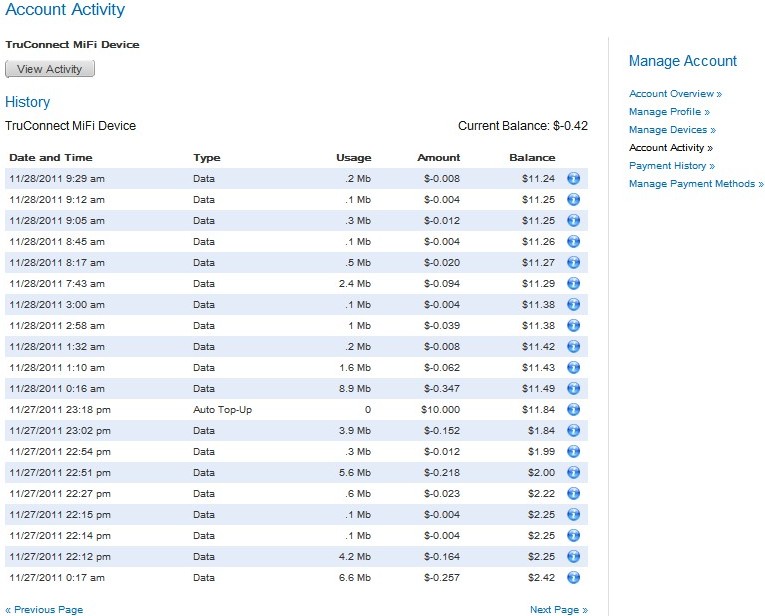This screenshot has height=616, width=765.
Task: Click the Usage column header
Action: click(354, 158)
